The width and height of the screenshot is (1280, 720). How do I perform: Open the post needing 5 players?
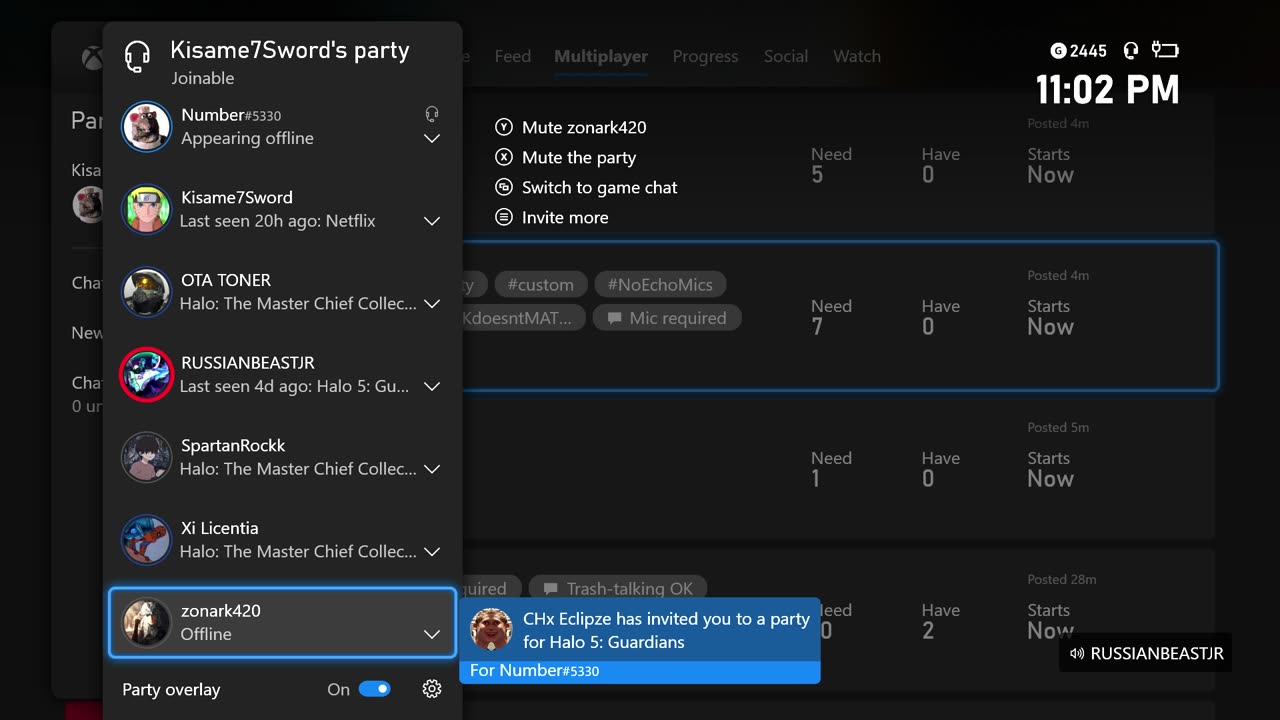[x=840, y=165]
